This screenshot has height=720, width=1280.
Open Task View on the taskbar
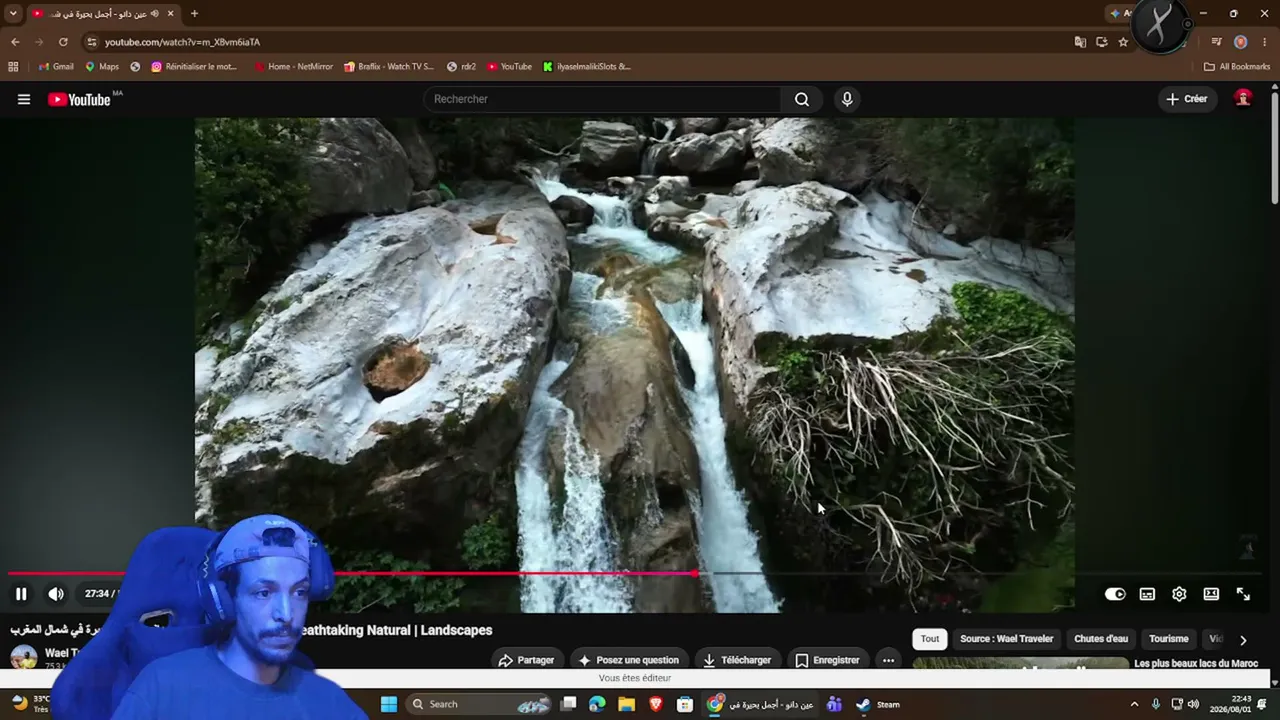pyautogui.click(x=568, y=704)
